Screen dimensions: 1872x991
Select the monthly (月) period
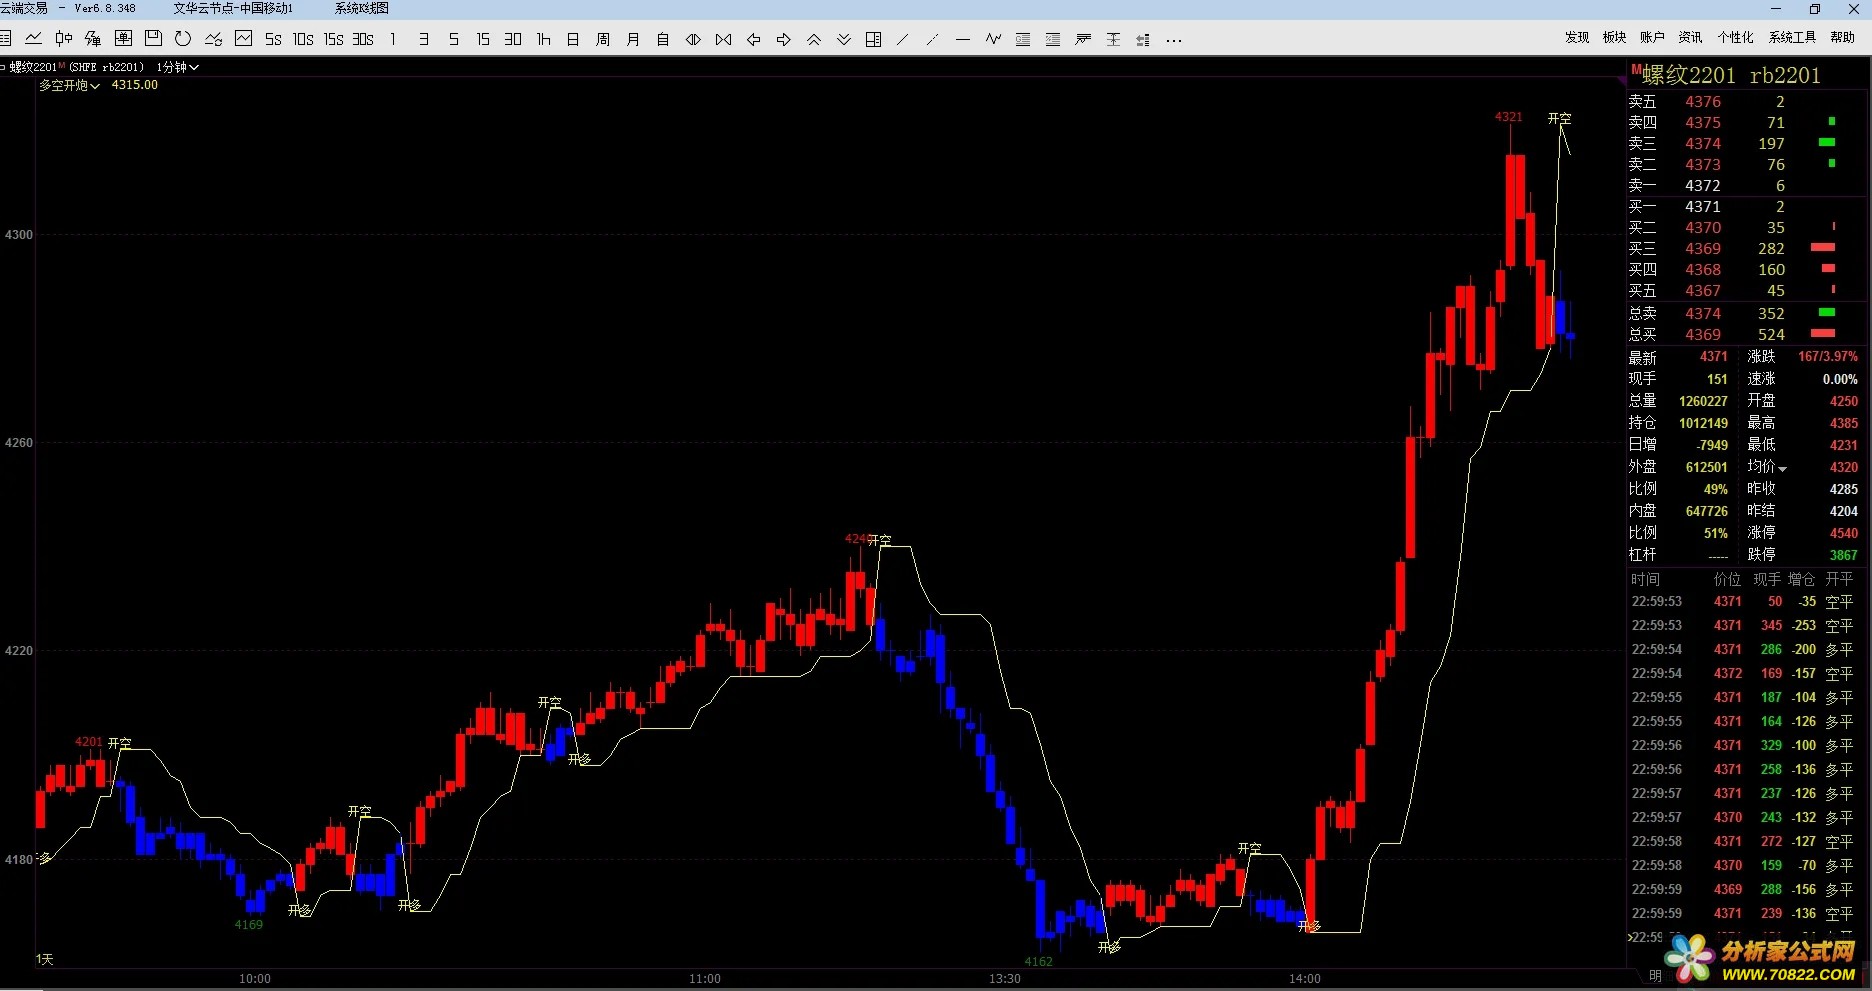coord(633,39)
